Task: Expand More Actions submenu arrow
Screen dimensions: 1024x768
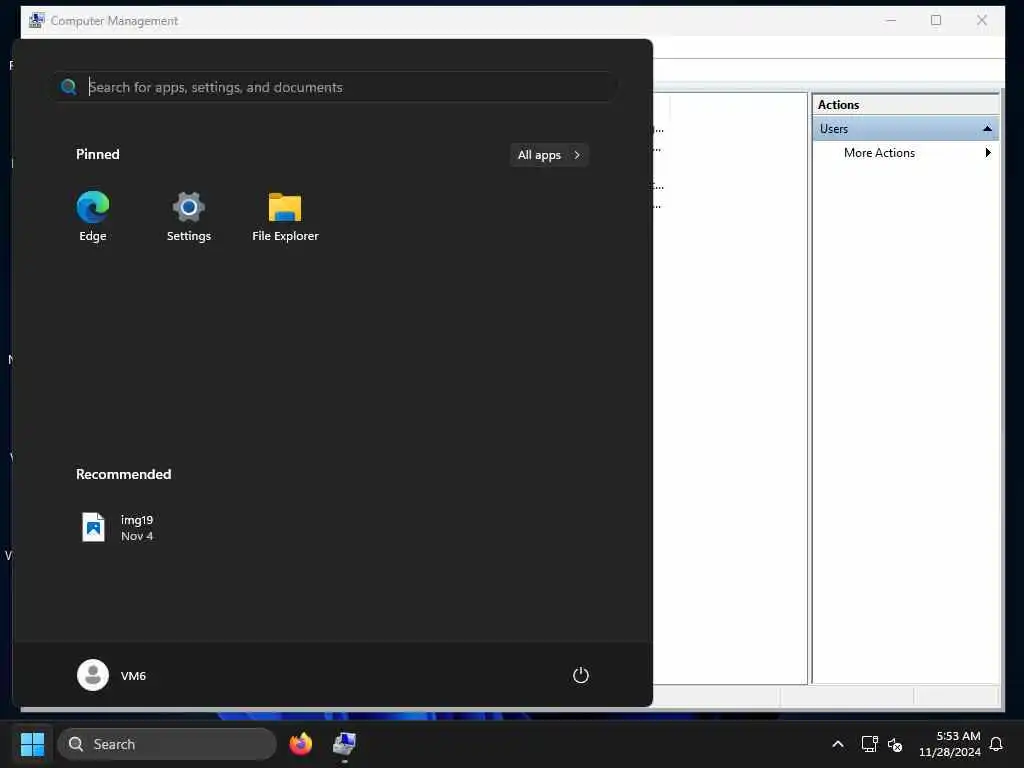Action: click(x=988, y=153)
